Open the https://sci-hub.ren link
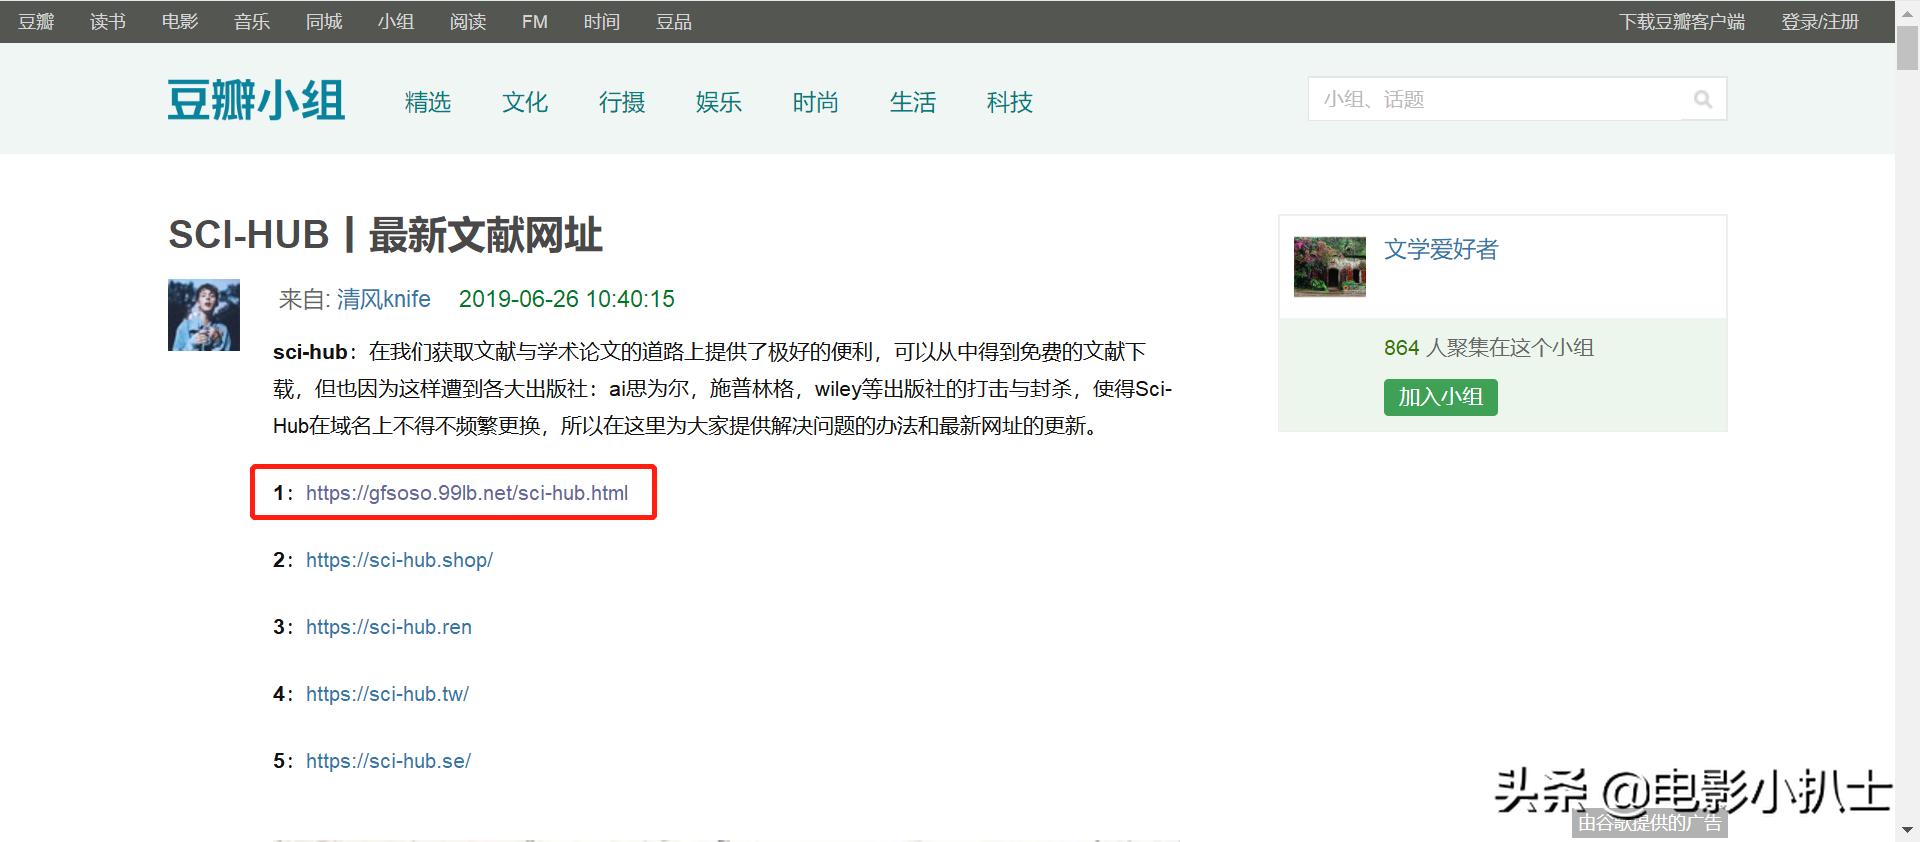The image size is (1920, 842). [389, 627]
